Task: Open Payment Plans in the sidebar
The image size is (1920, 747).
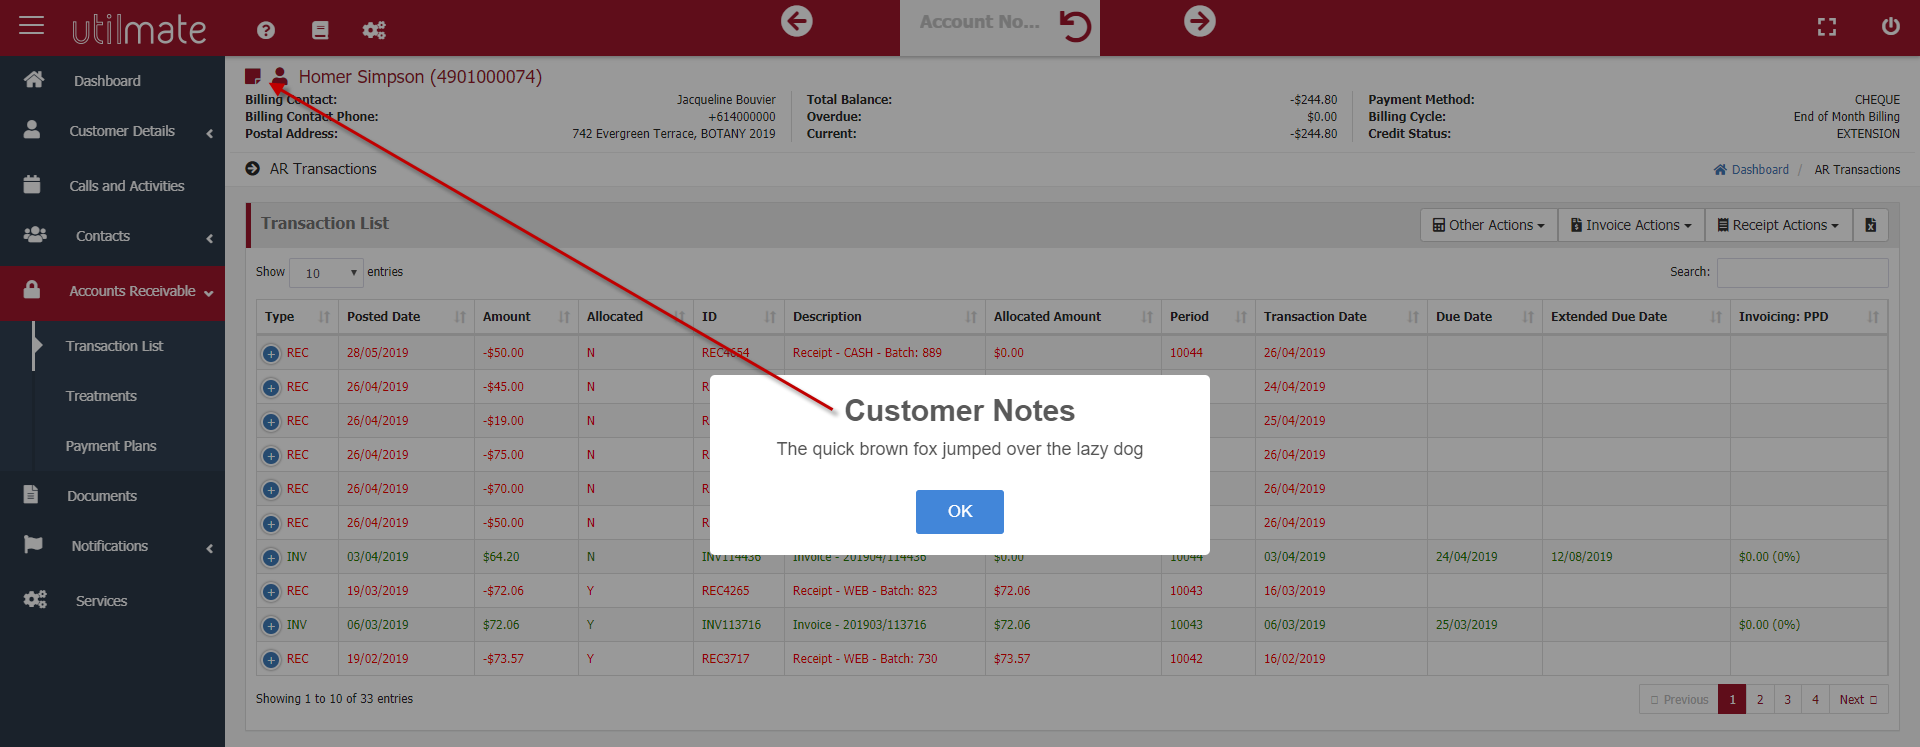Action: 111,446
